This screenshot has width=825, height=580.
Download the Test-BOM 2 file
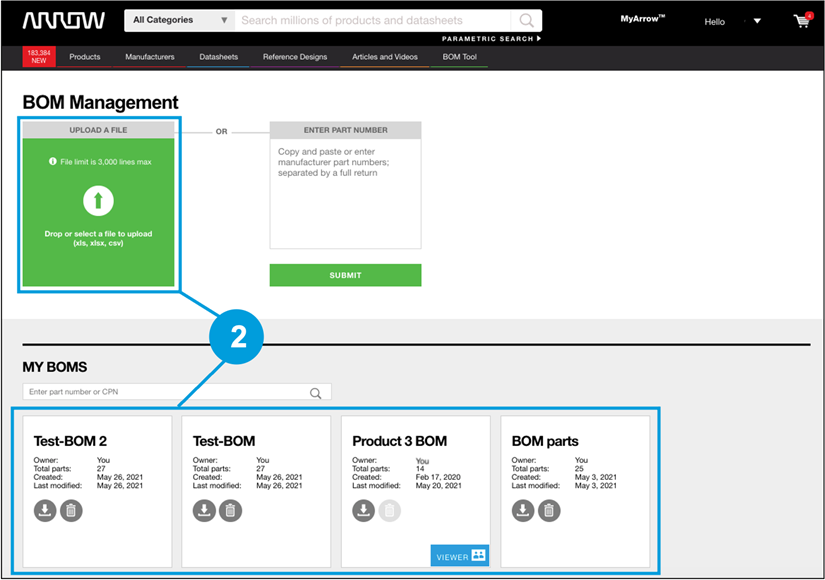(45, 511)
